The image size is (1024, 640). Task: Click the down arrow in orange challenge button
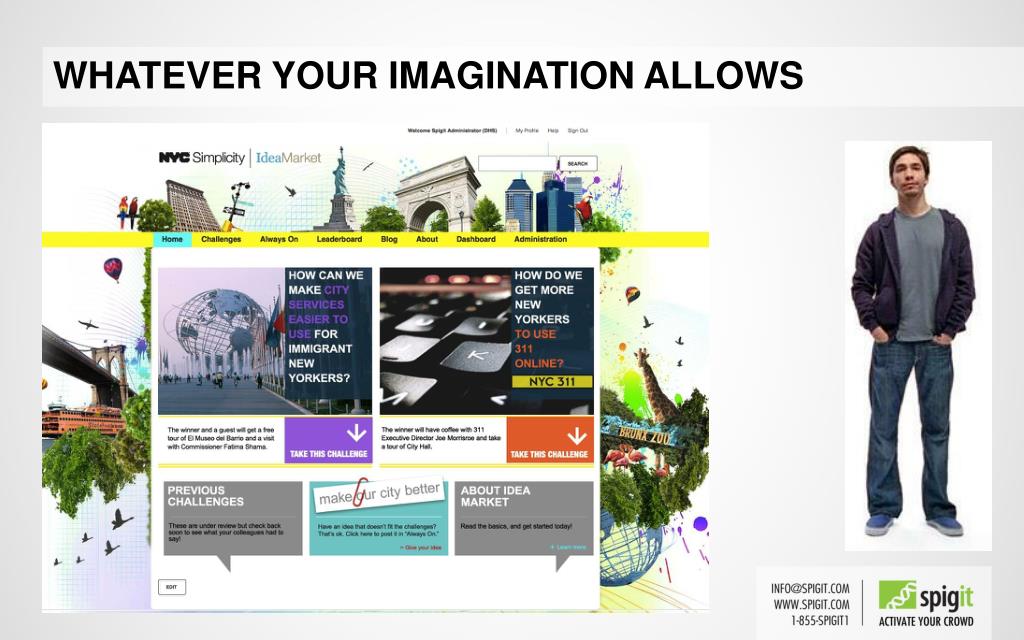pyautogui.click(x=577, y=436)
